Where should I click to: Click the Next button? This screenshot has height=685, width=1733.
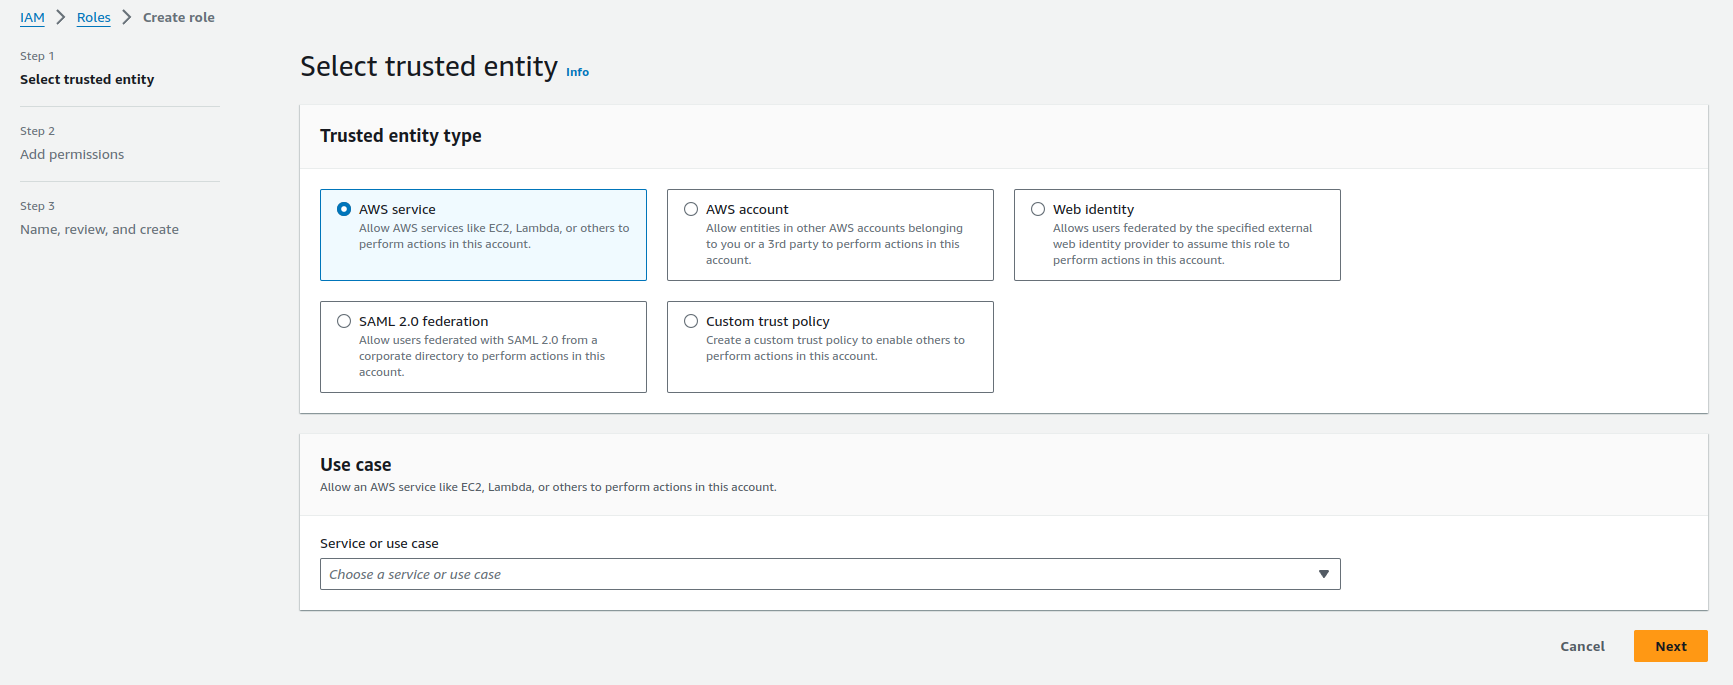1670,646
